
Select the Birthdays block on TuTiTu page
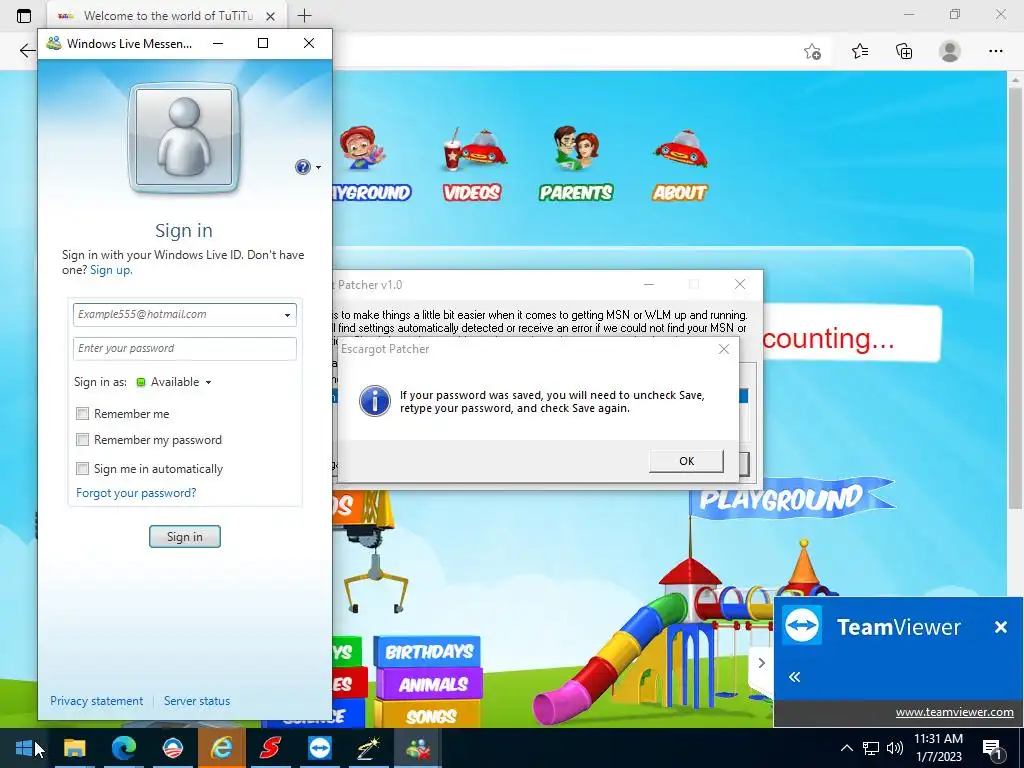428,652
